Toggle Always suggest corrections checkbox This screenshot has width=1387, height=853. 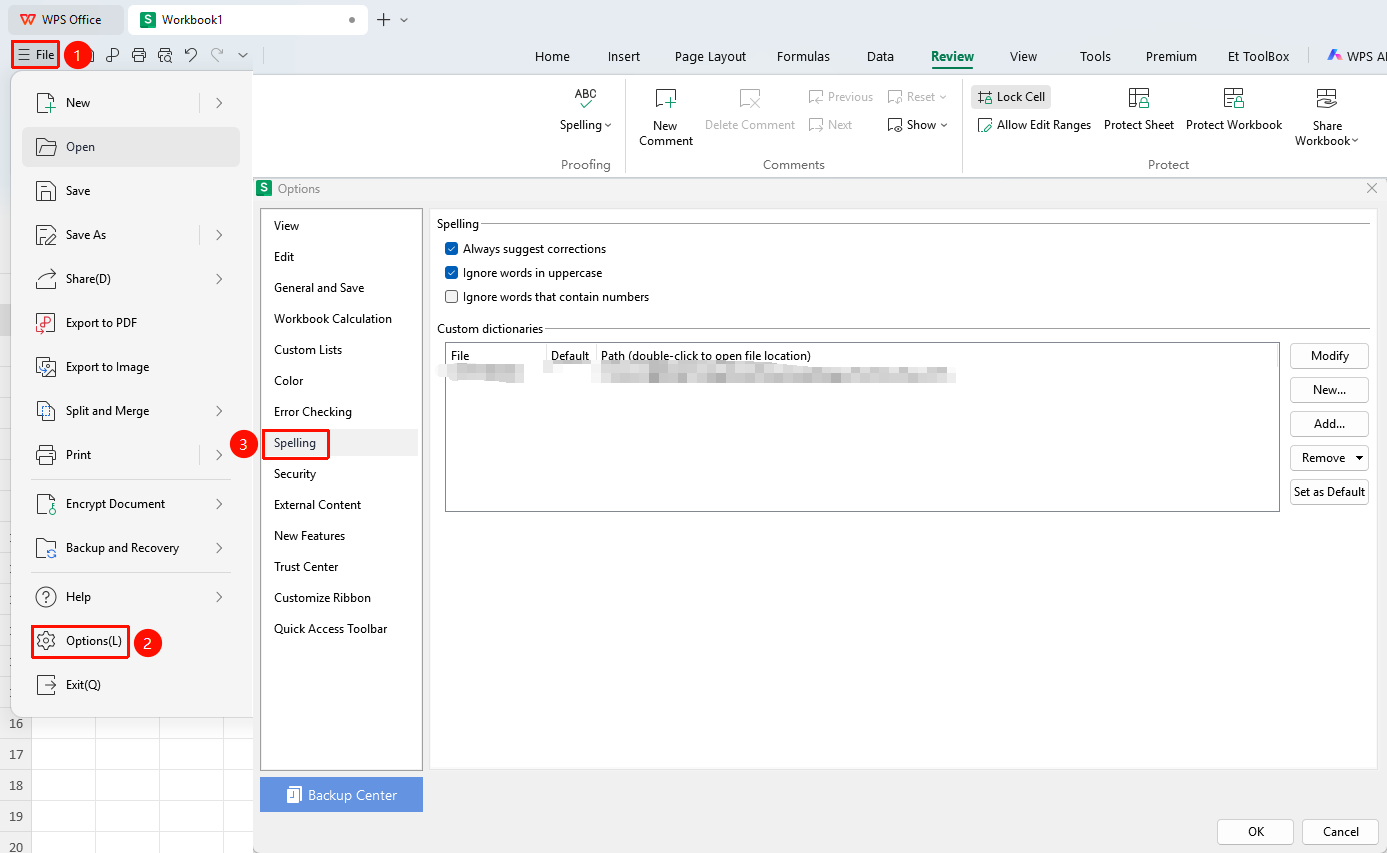coord(452,249)
